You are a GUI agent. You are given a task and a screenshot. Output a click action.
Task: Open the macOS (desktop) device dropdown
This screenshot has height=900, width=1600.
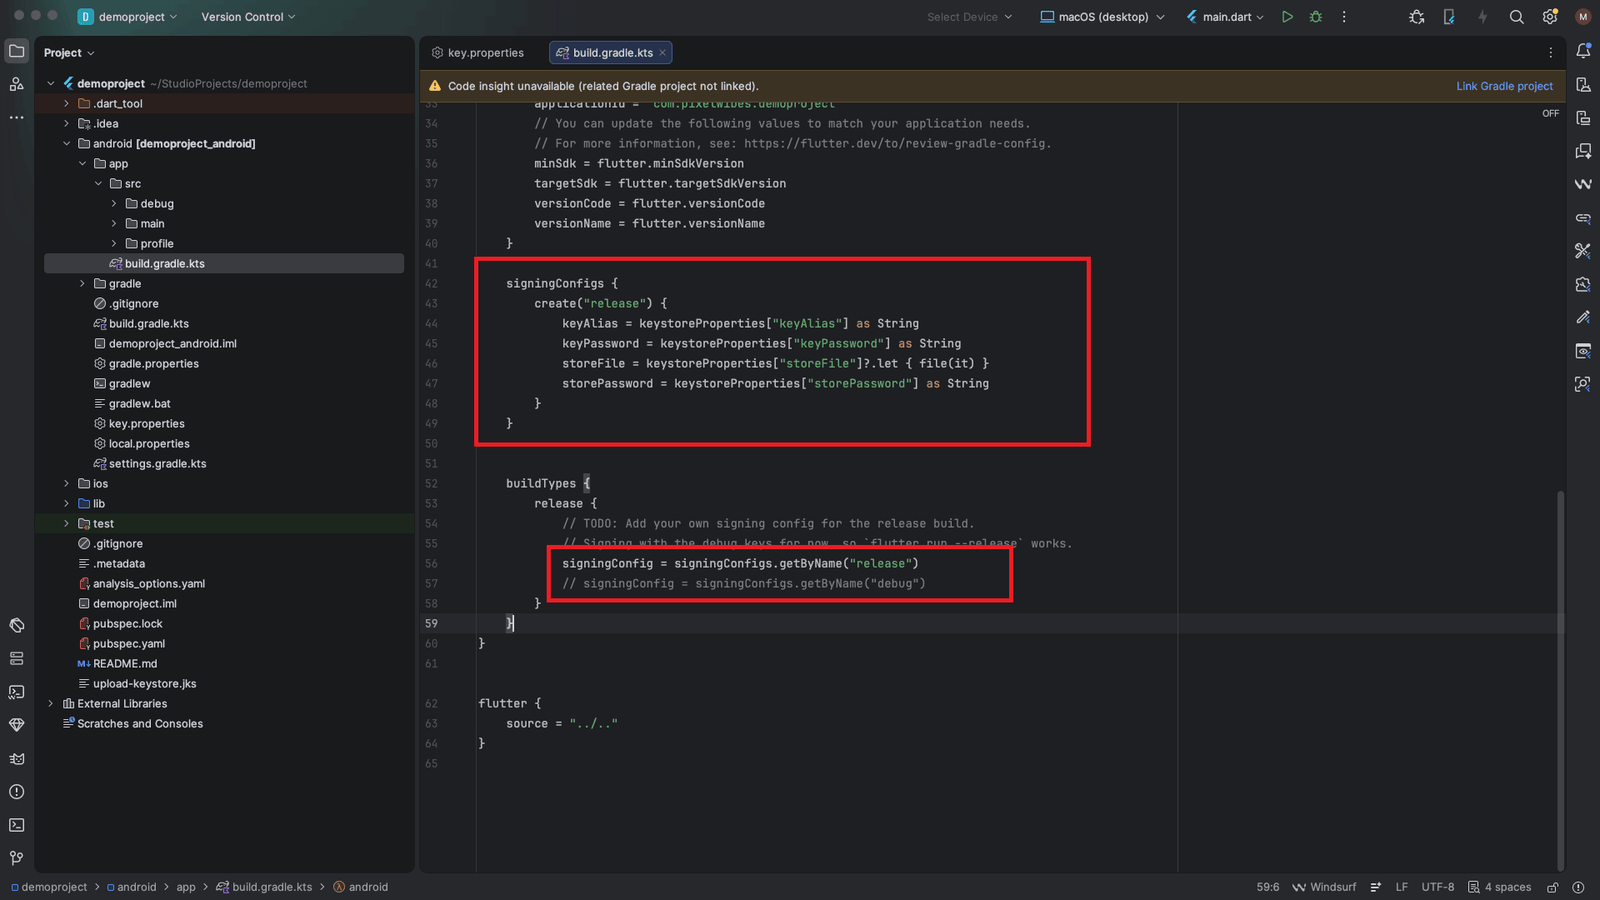pos(1102,17)
